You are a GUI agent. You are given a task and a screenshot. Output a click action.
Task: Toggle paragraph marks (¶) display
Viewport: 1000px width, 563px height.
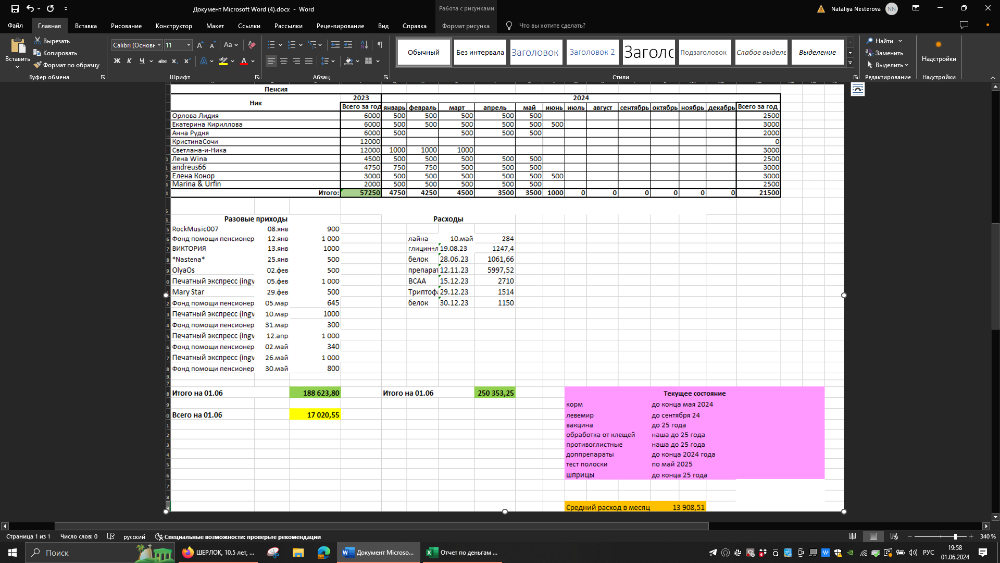pyautogui.click(x=378, y=45)
